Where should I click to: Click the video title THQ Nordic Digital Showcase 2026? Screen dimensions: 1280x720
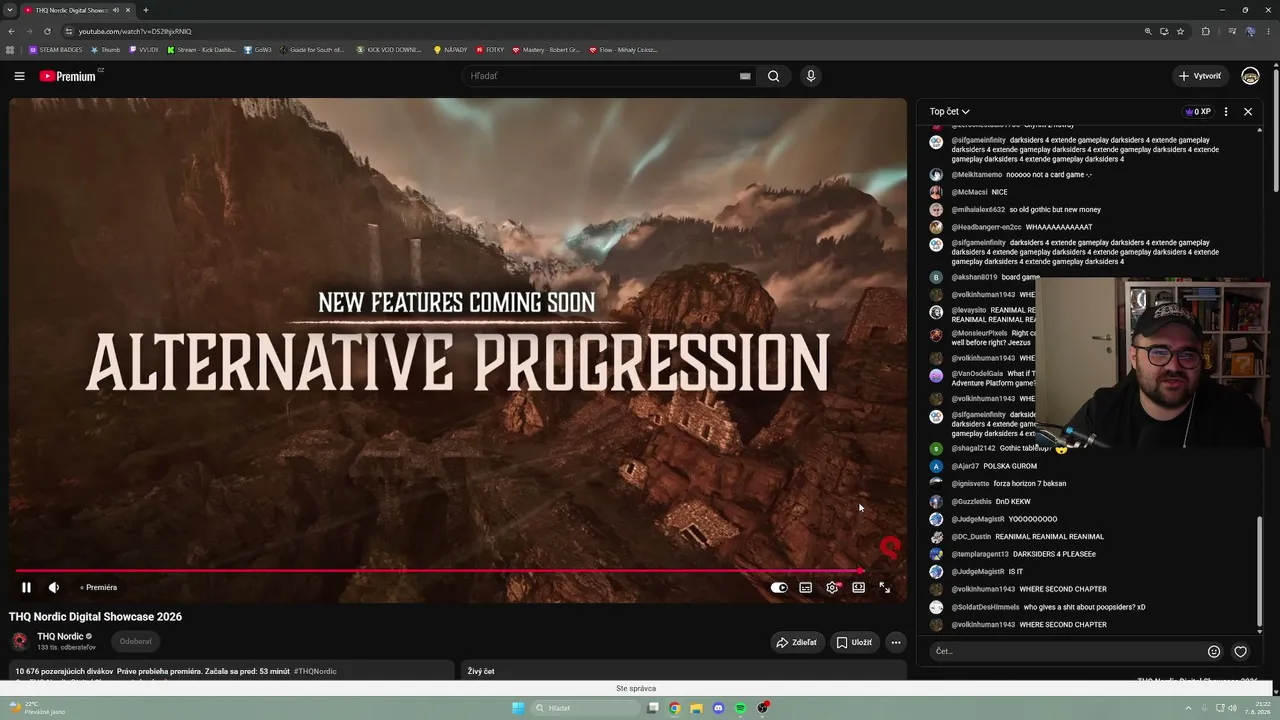tap(95, 617)
